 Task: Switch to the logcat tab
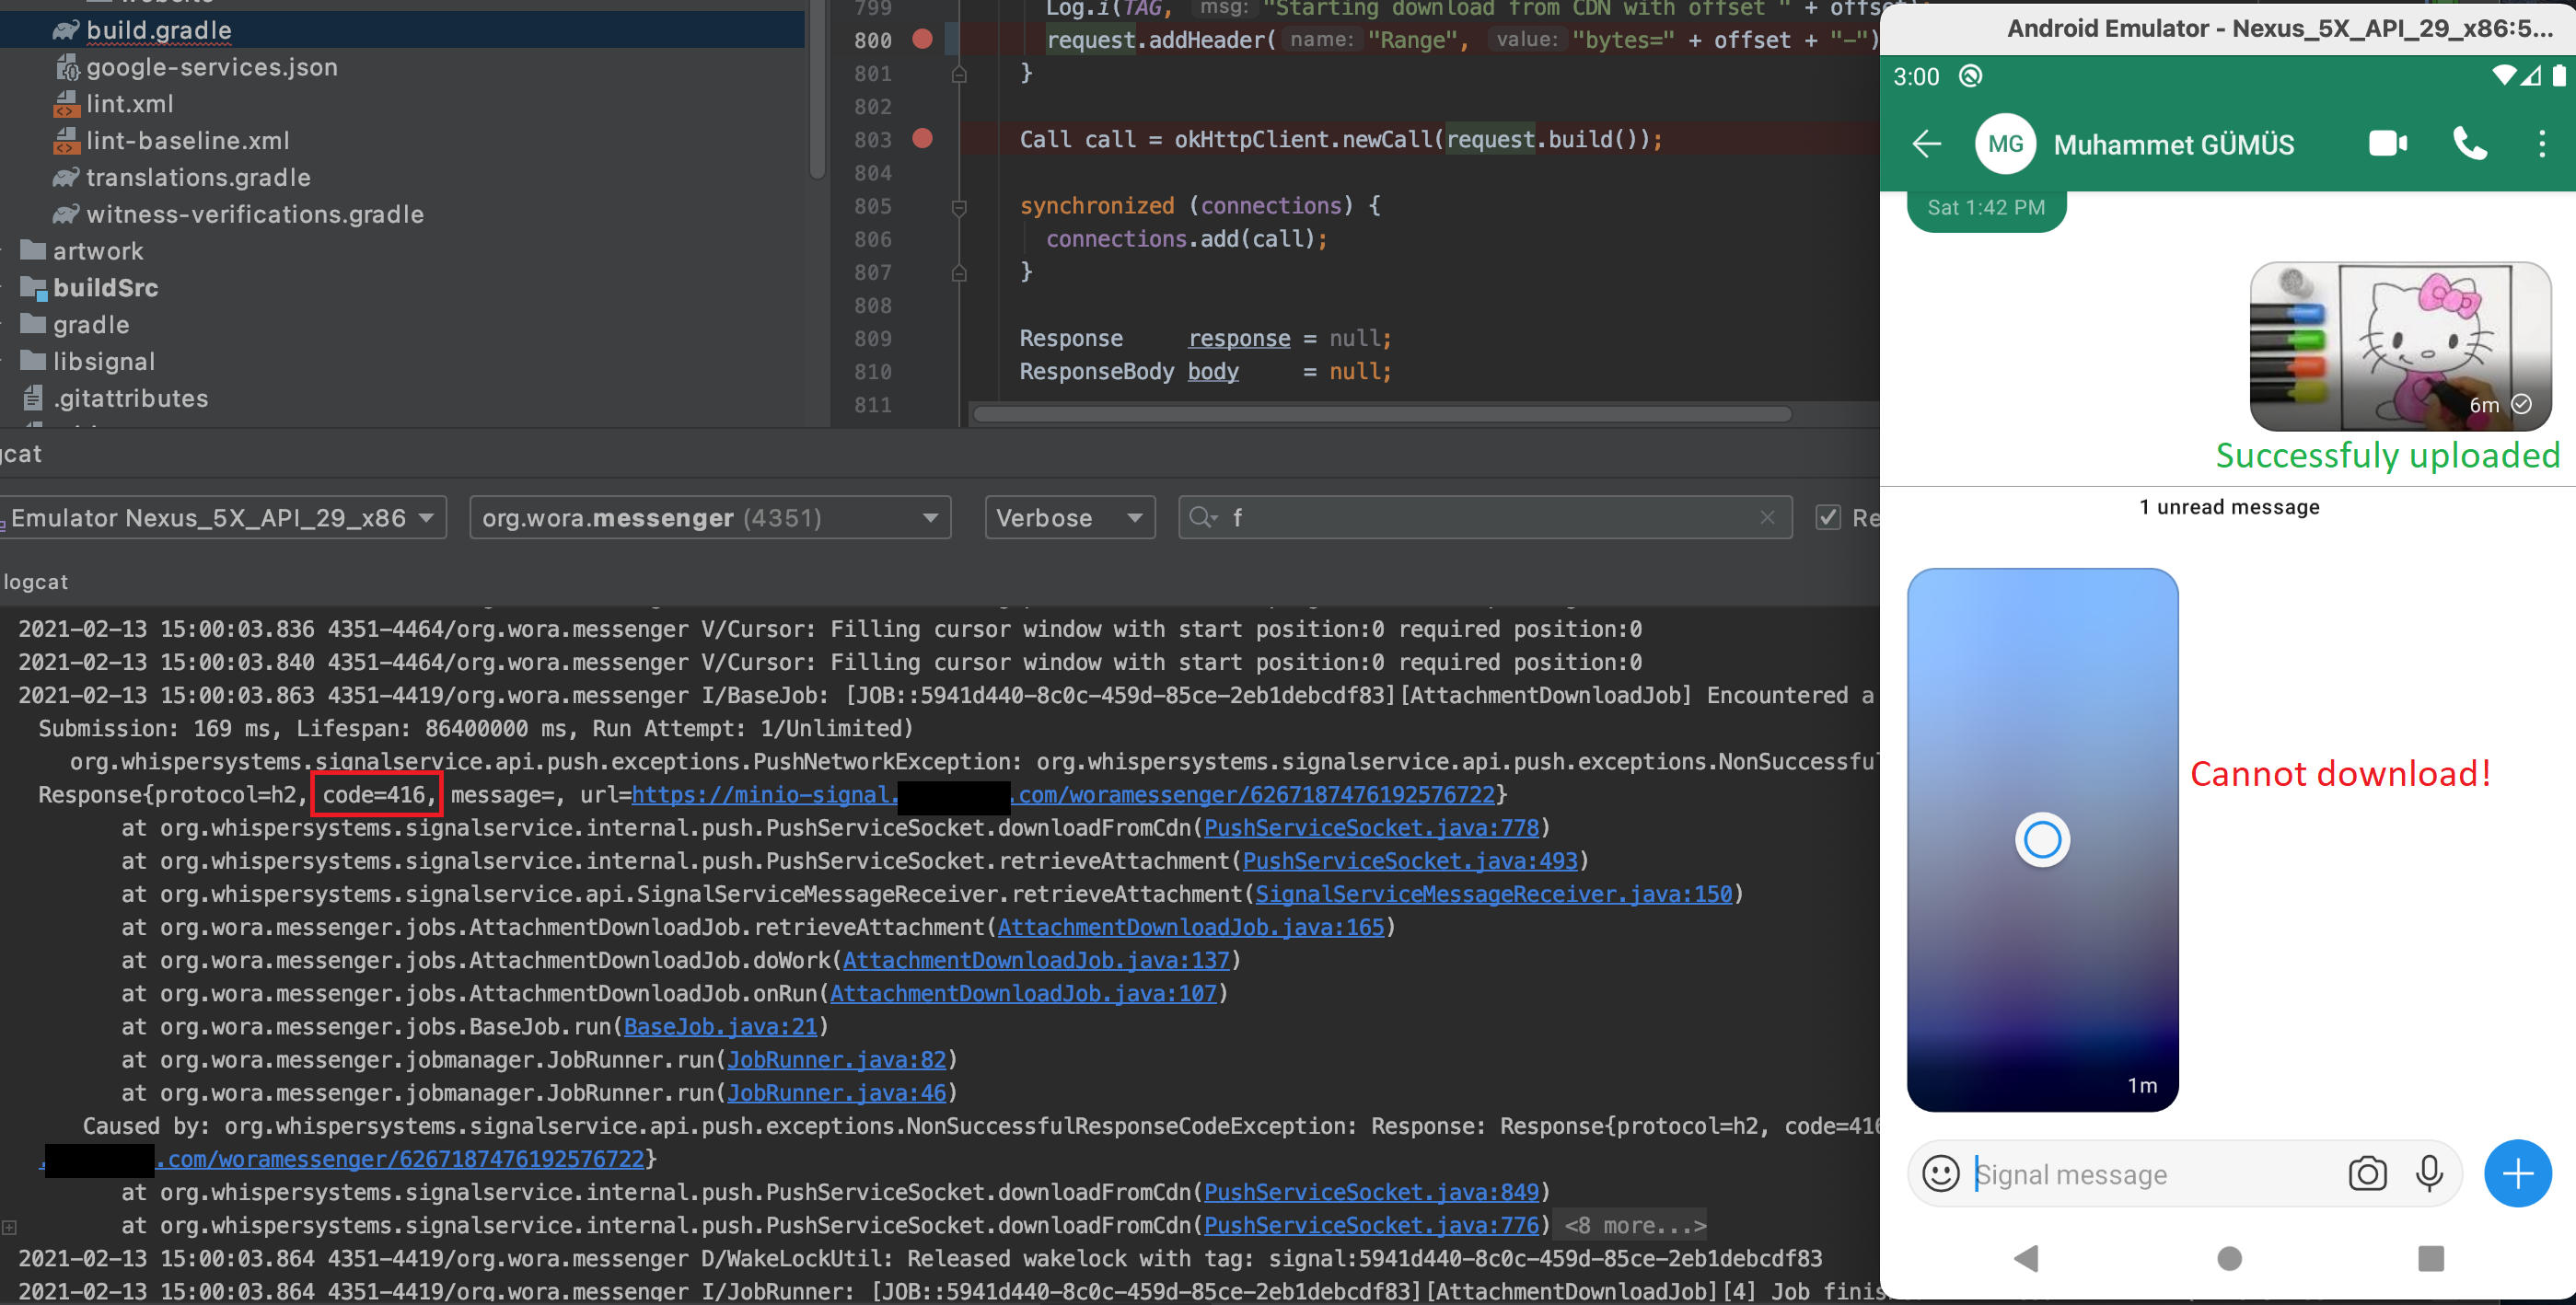click(x=36, y=581)
